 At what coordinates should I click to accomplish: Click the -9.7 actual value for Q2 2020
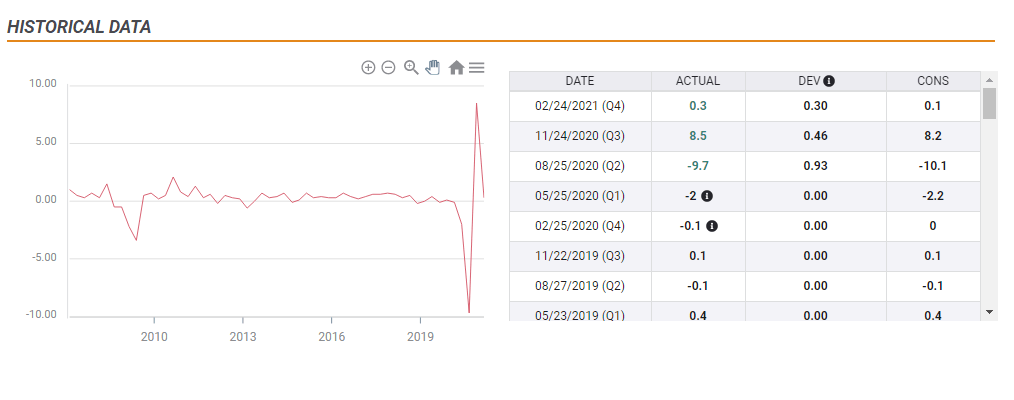click(697, 166)
